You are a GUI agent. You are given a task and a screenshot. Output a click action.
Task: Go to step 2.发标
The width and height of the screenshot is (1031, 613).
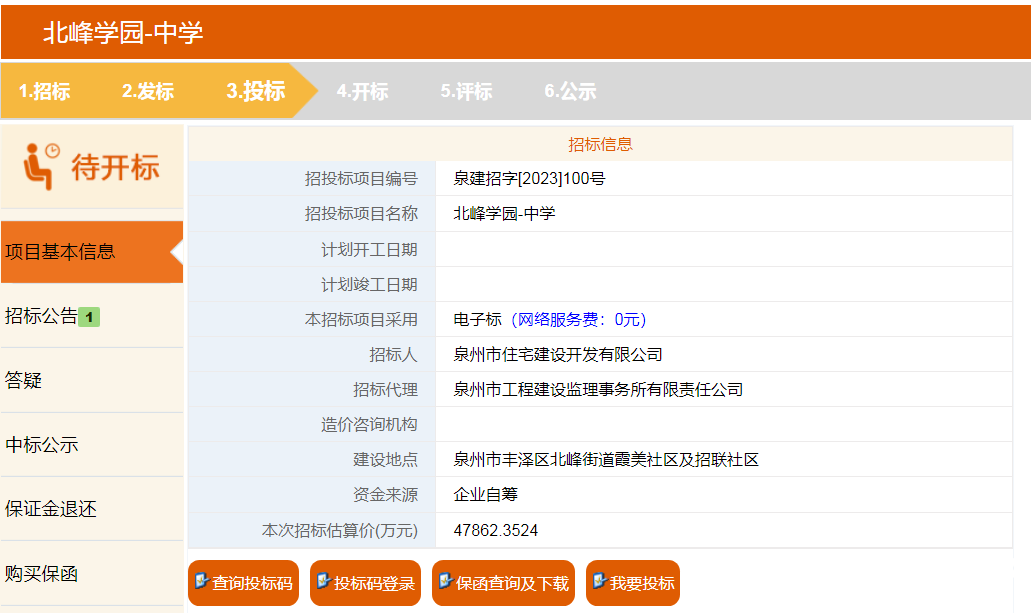[148, 91]
